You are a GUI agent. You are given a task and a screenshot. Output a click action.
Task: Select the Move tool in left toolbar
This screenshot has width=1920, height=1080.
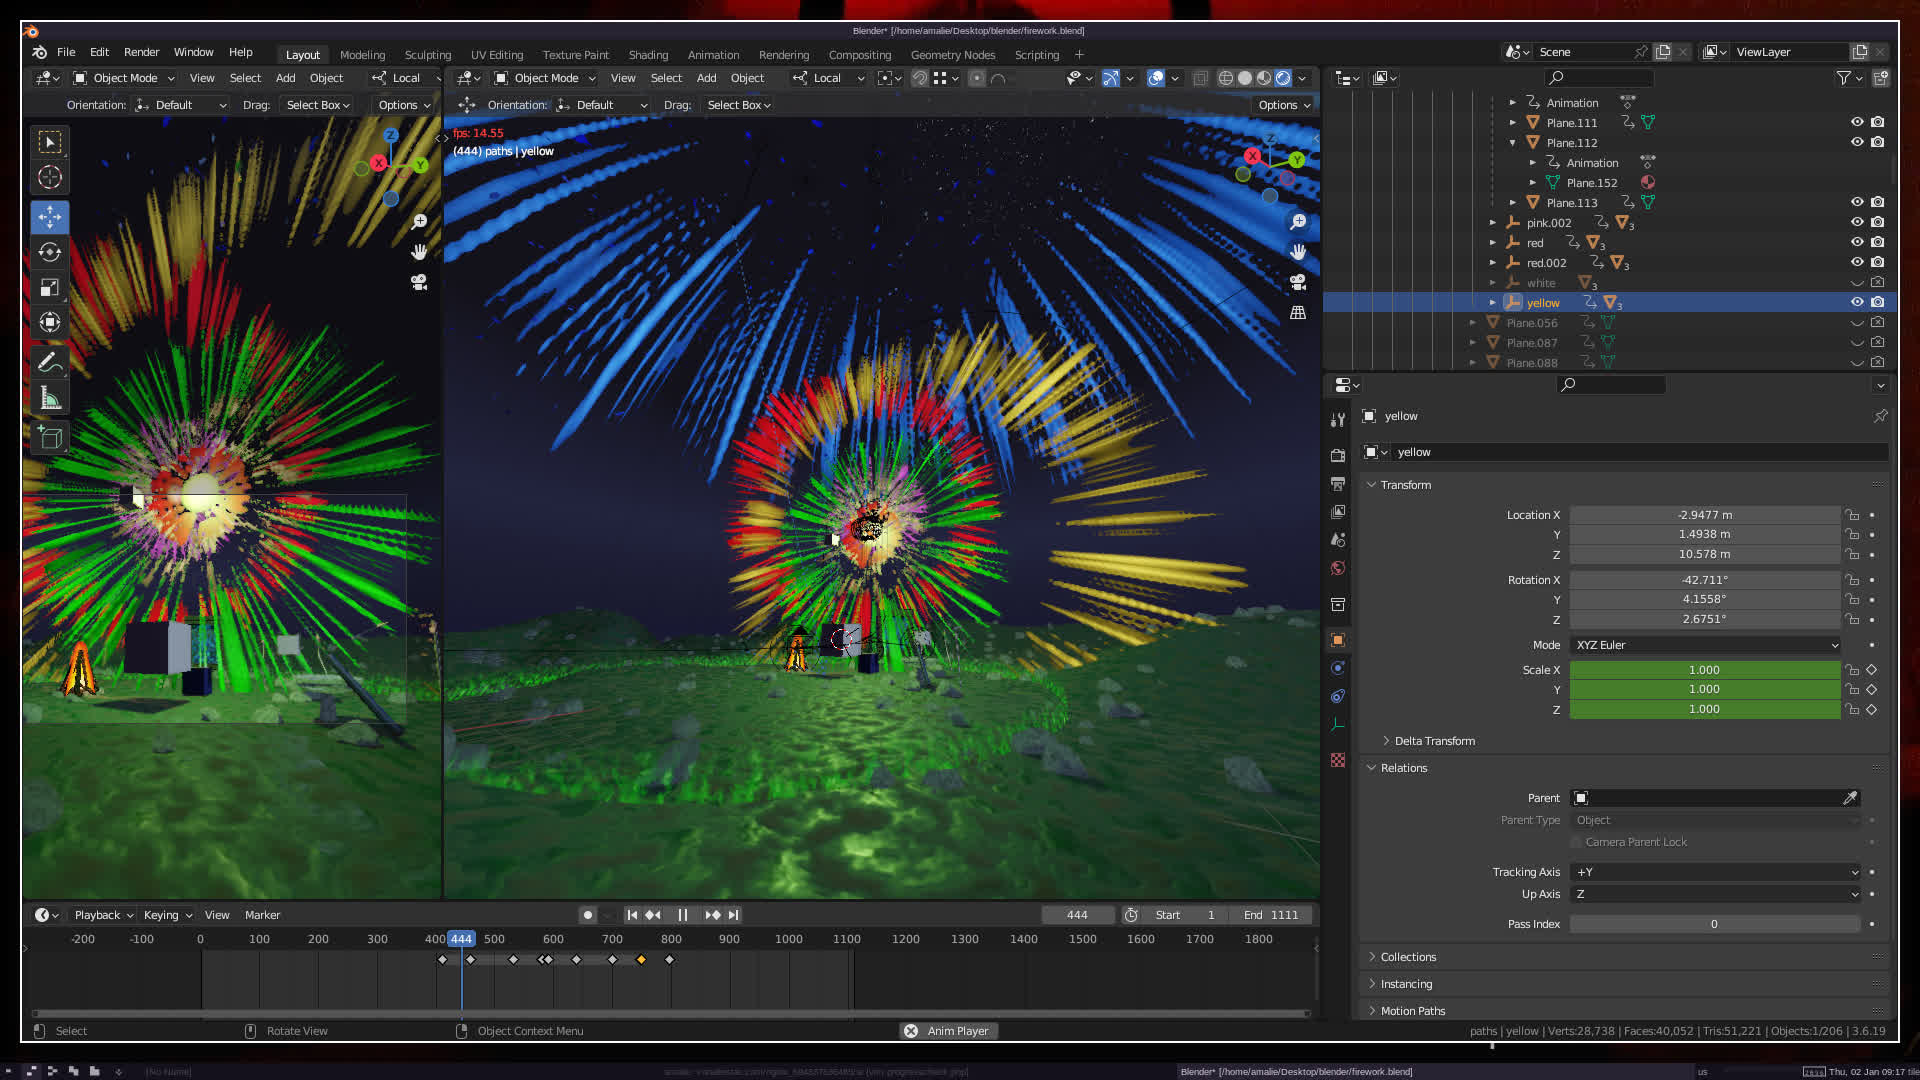click(50, 217)
